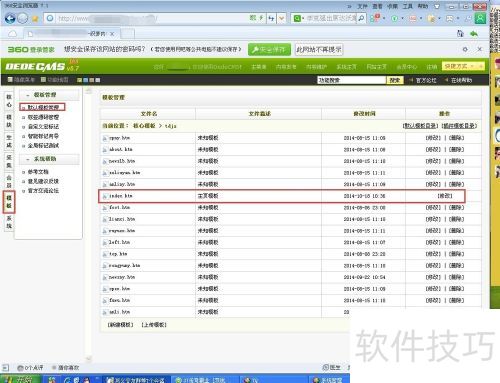
Task: Toggle 功能地图 in the dark toolbar
Action: coord(54,80)
